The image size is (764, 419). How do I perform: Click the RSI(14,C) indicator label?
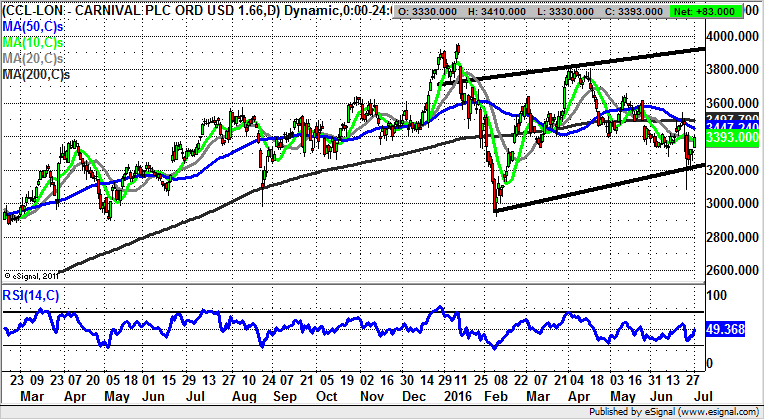(32, 299)
